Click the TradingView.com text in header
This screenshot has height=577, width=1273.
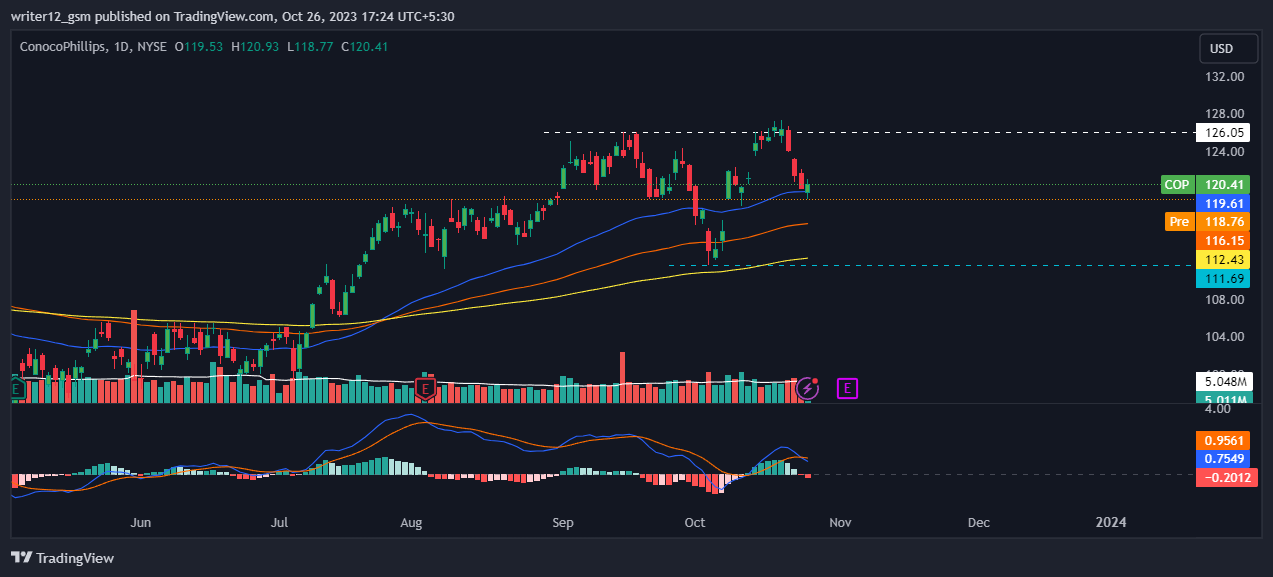226,17
